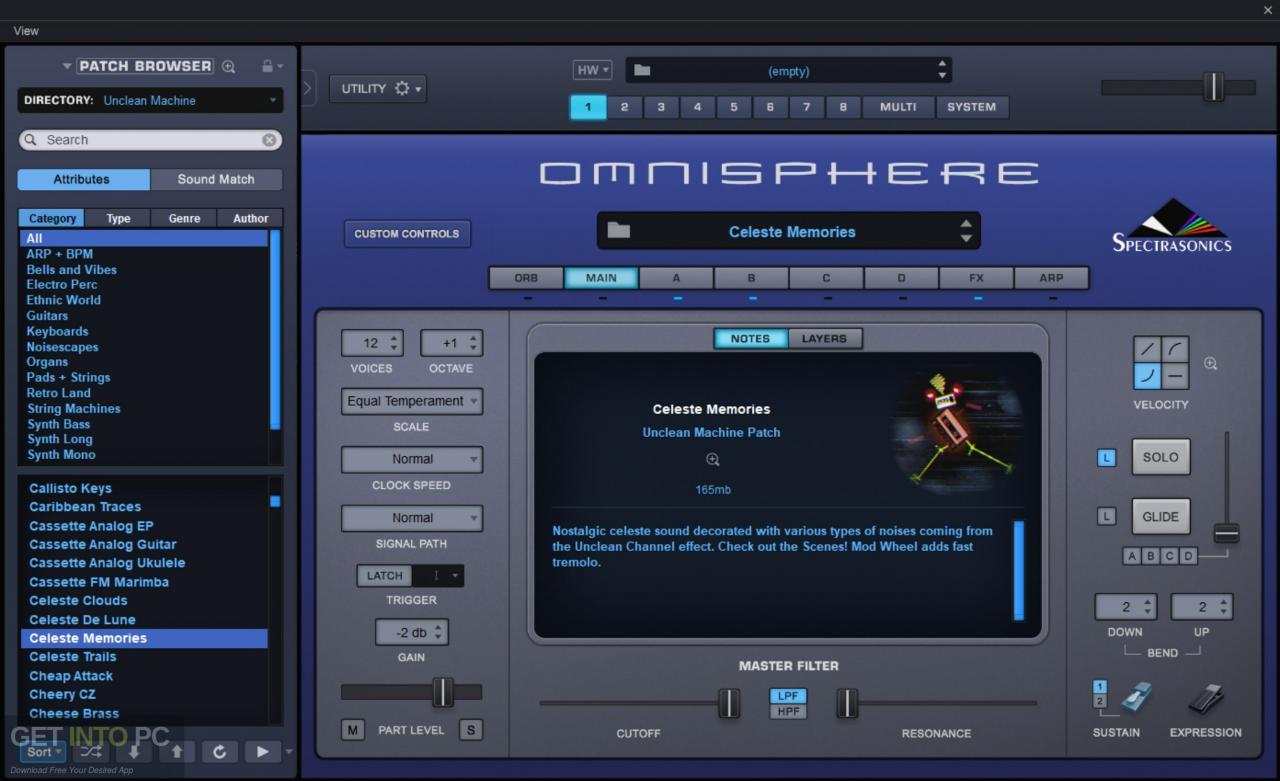Play audition of the selected patch
Screen dimensions: 1280x781
[262, 751]
